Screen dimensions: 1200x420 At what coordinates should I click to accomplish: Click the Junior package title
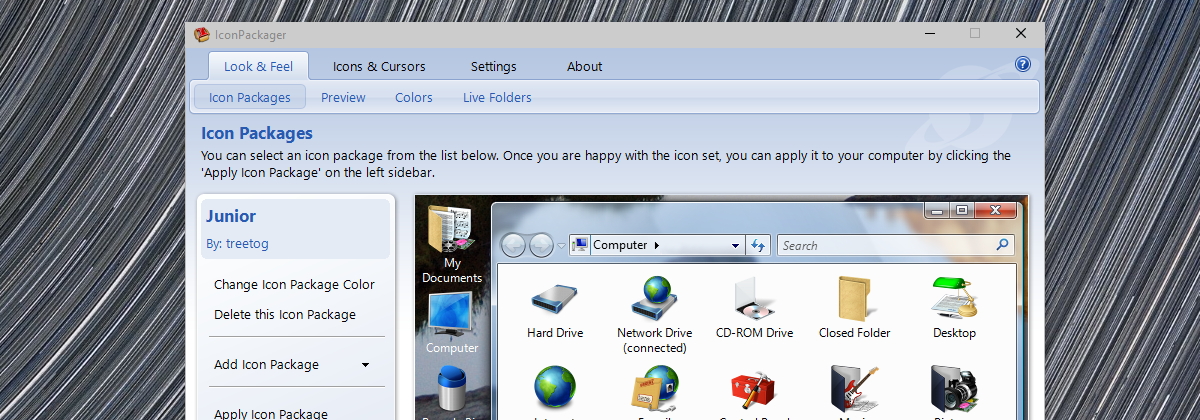pyautogui.click(x=231, y=216)
